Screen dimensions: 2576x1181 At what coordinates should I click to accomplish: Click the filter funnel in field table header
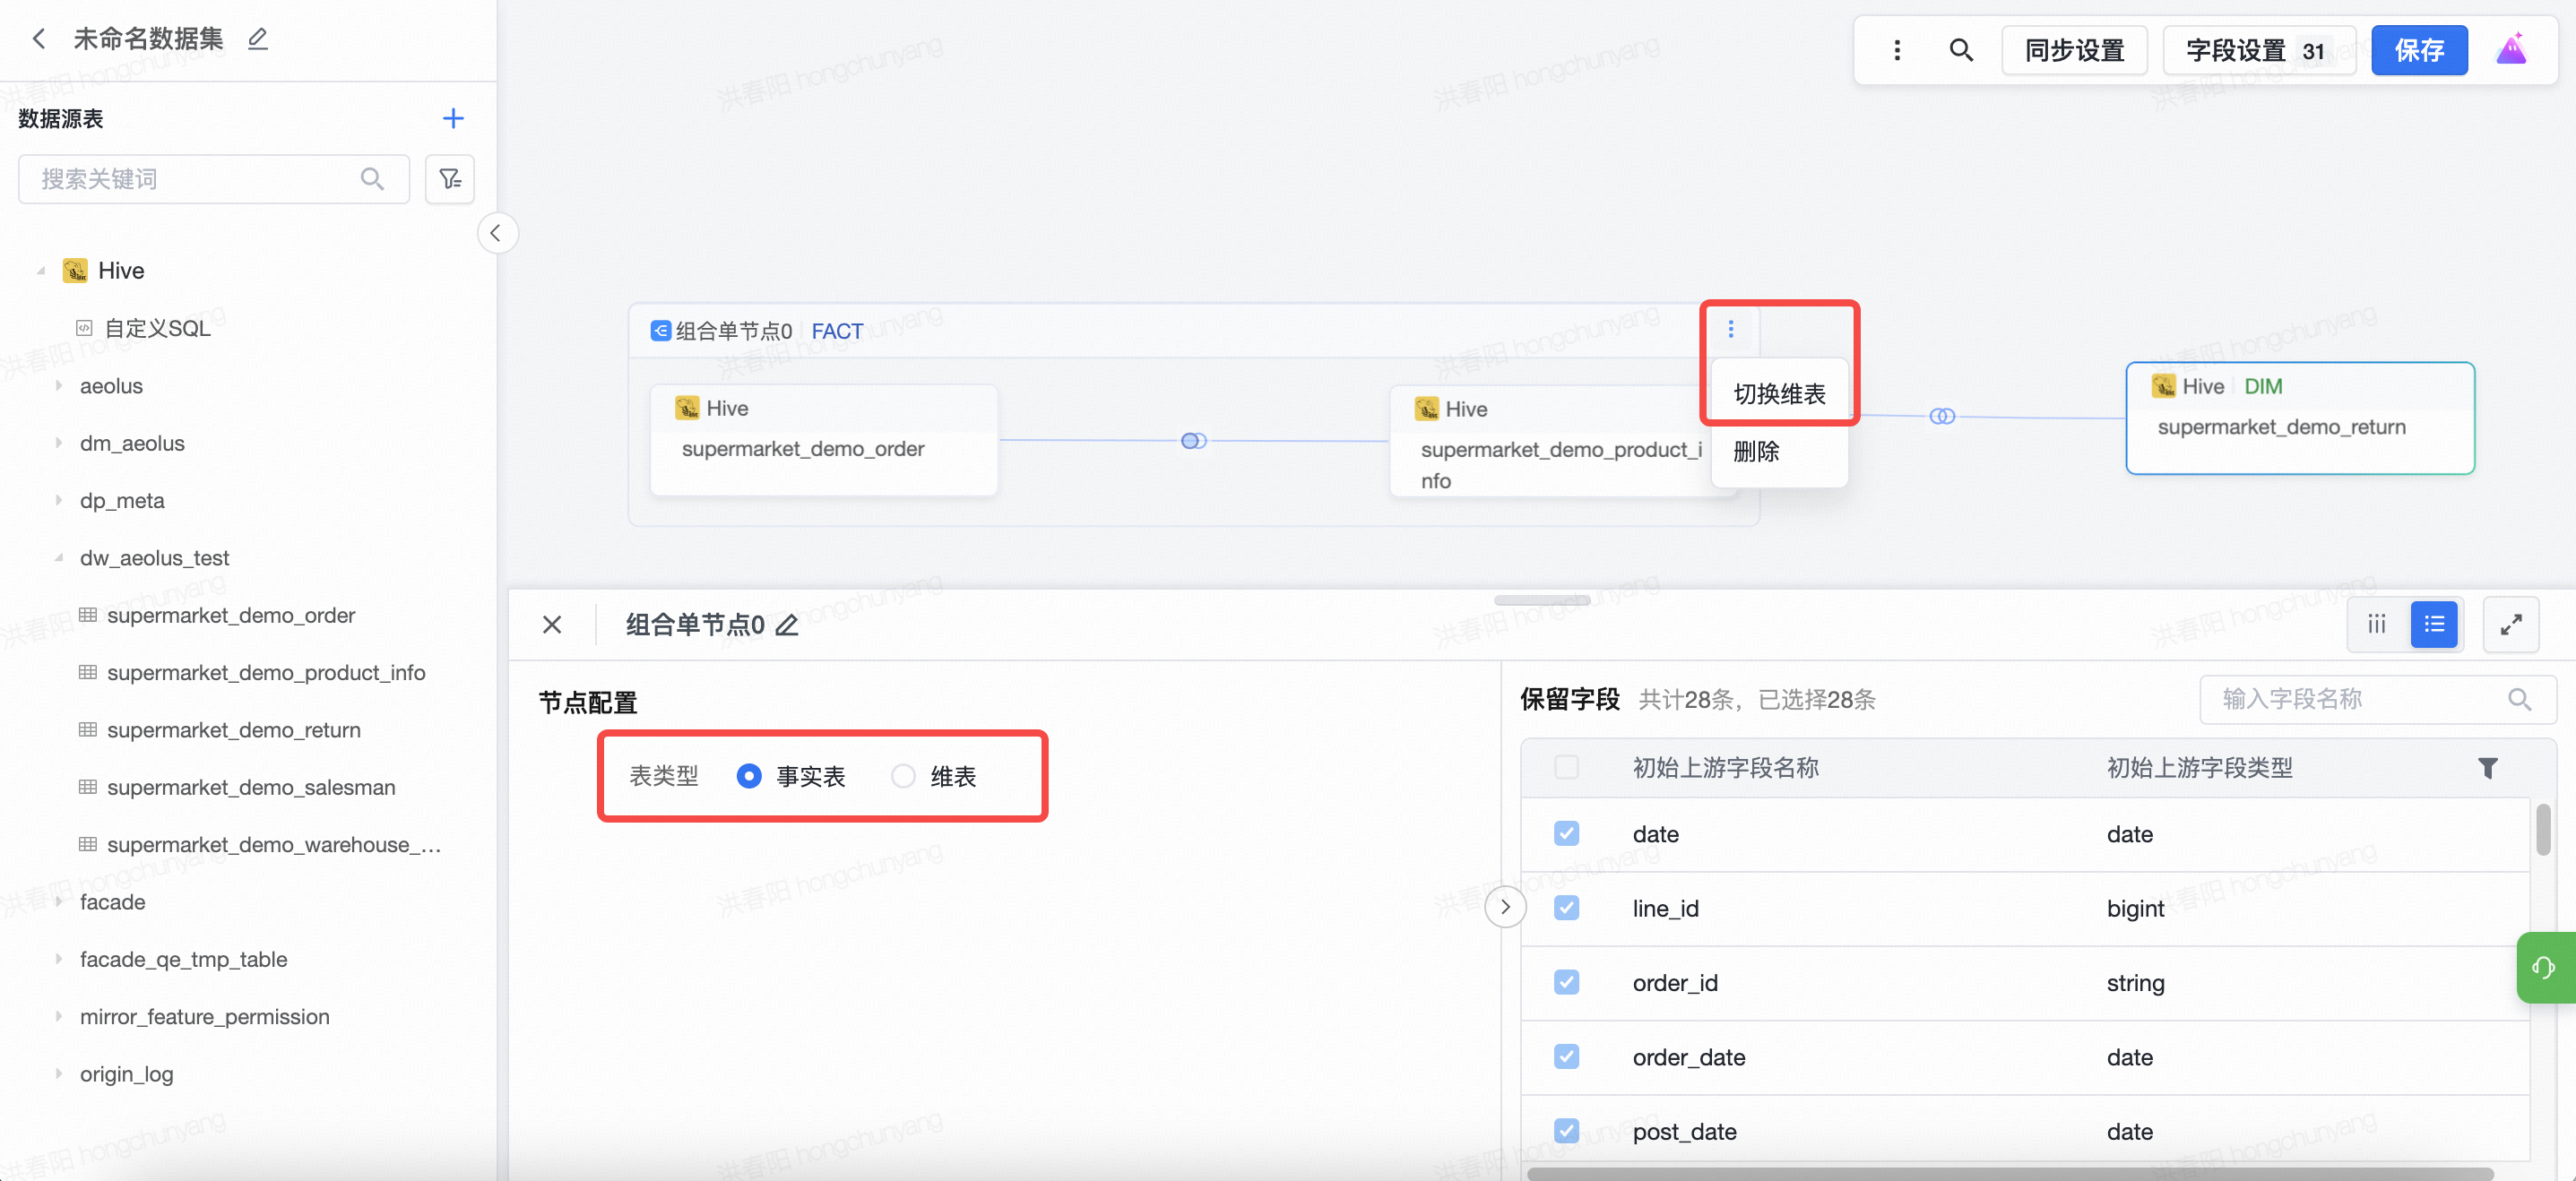click(2487, 768)
